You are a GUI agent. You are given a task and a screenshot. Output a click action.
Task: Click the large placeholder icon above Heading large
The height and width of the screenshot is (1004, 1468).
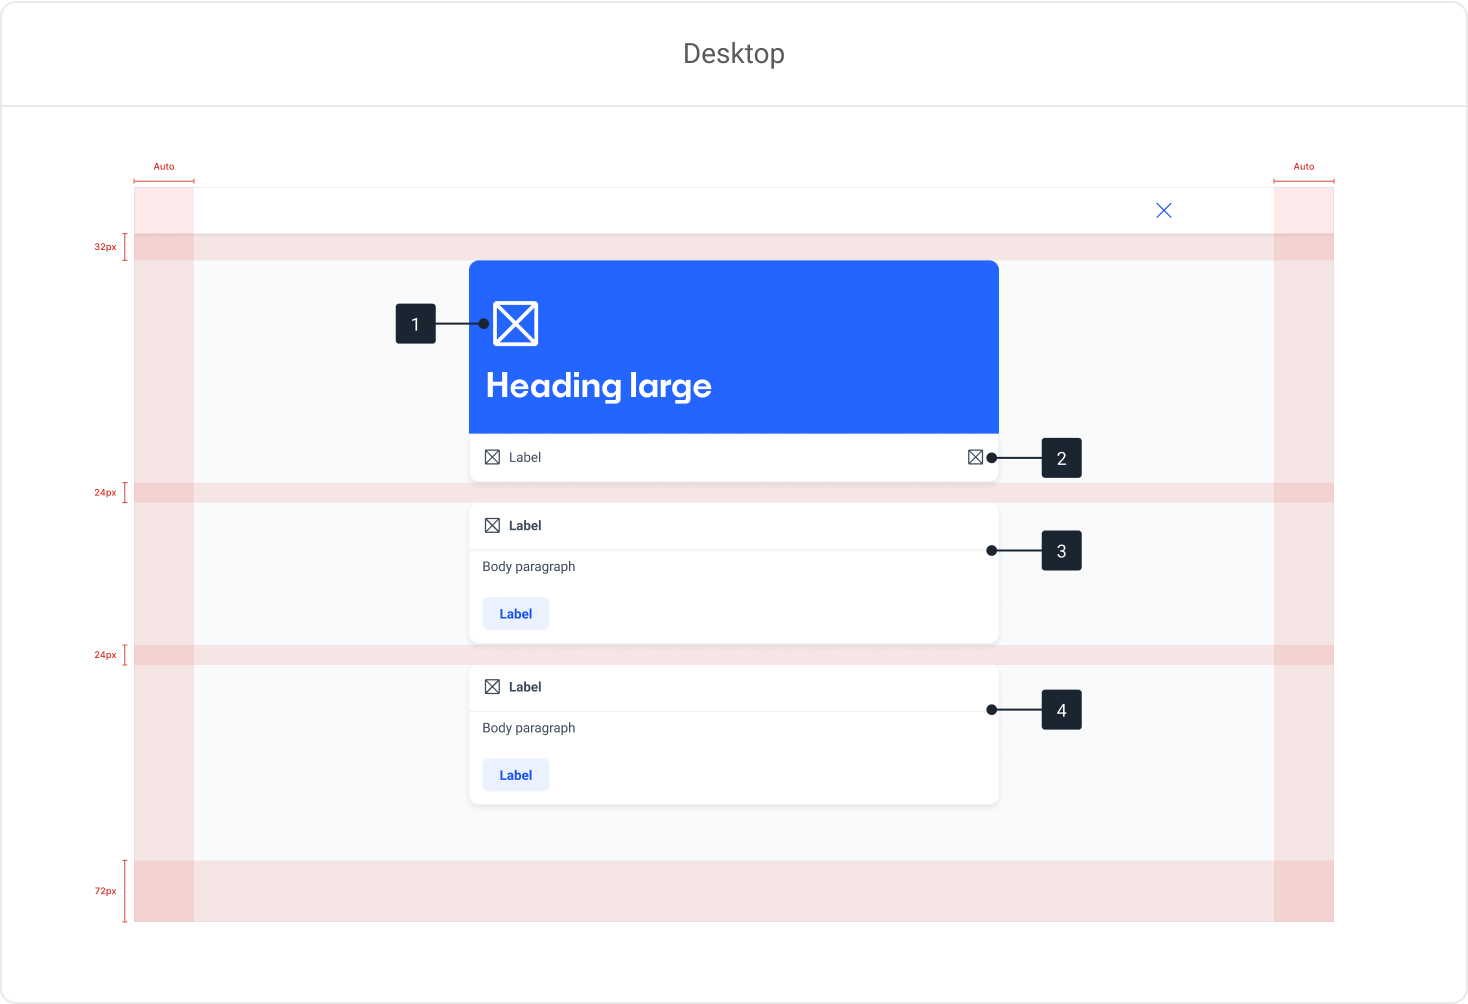pos(516,323)
